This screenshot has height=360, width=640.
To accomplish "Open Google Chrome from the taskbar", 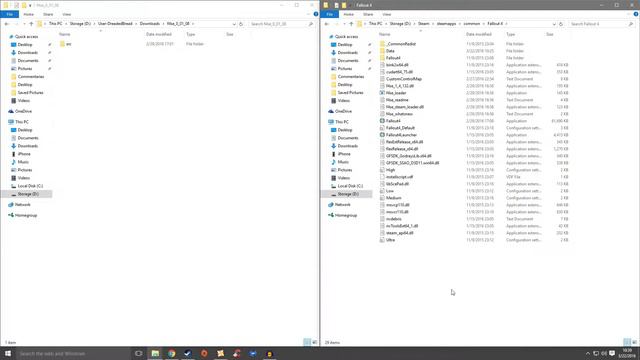I will coord(171,353).
